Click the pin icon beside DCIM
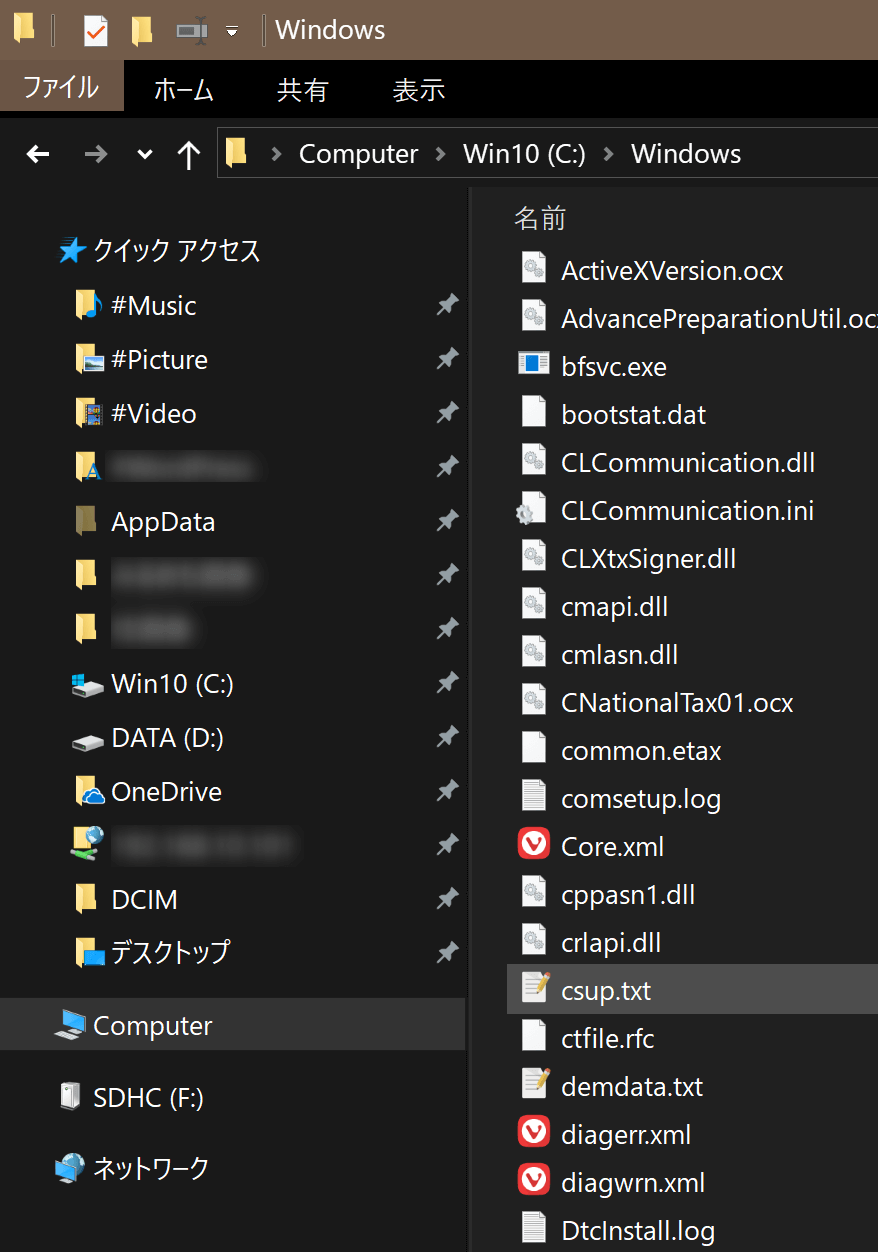The image size is (878, 1252). point(447,900)
